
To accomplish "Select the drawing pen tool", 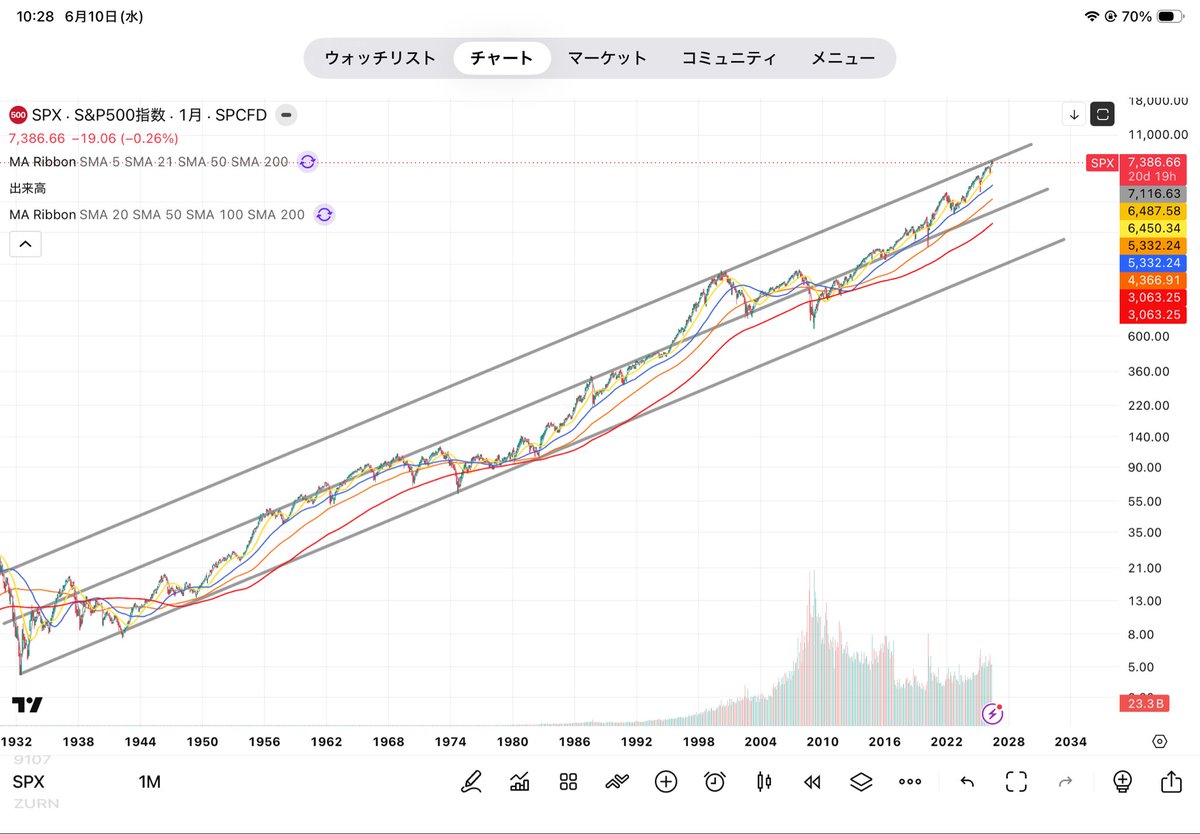I will (x=470, y=782).
